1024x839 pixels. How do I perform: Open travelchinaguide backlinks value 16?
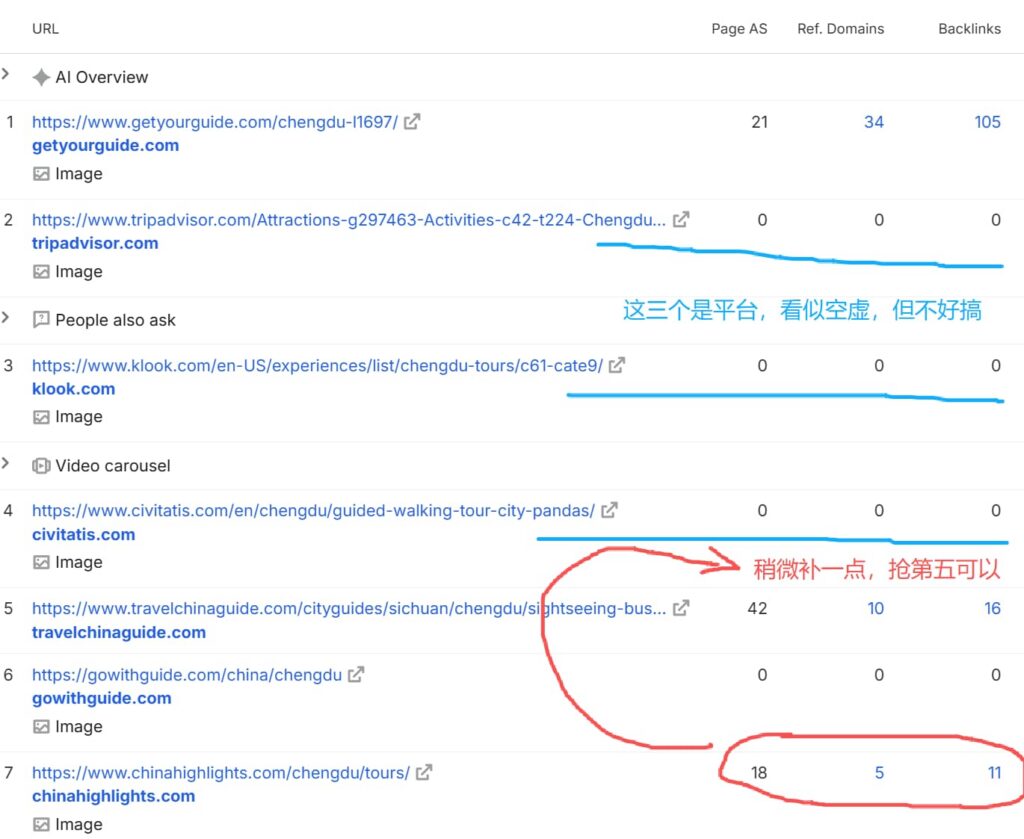(993, 609)
